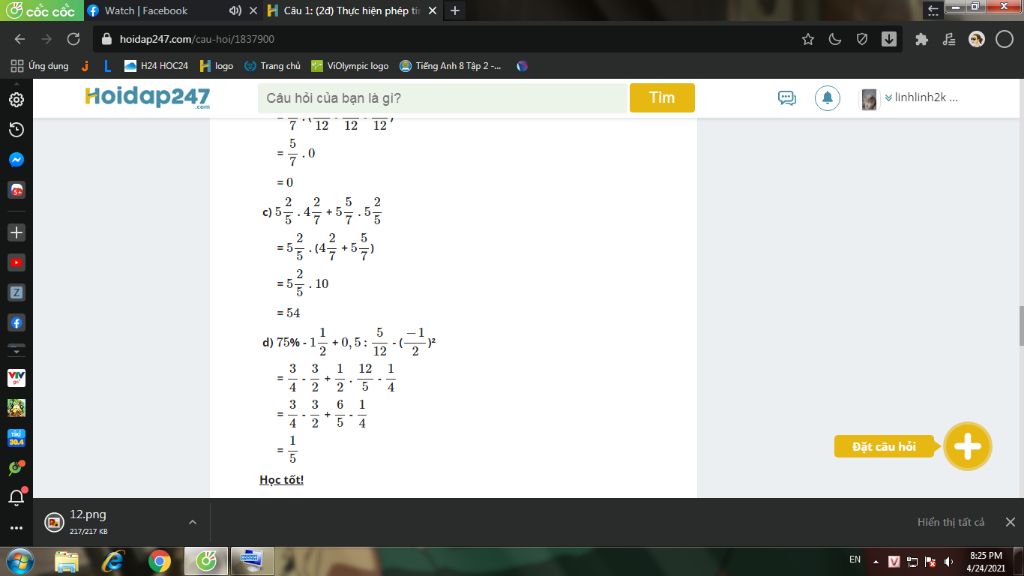Show hidden system tray icons
Screen dimensions: 1024x576
coord(876,562)
